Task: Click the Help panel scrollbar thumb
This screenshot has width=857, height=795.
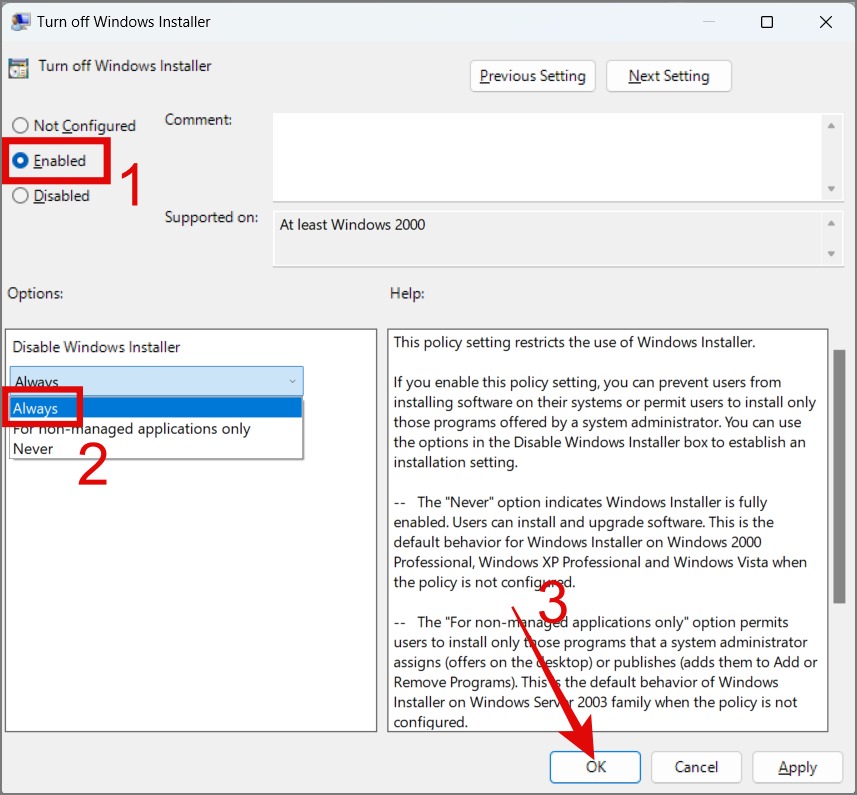Action: click(x=839, y=476)
